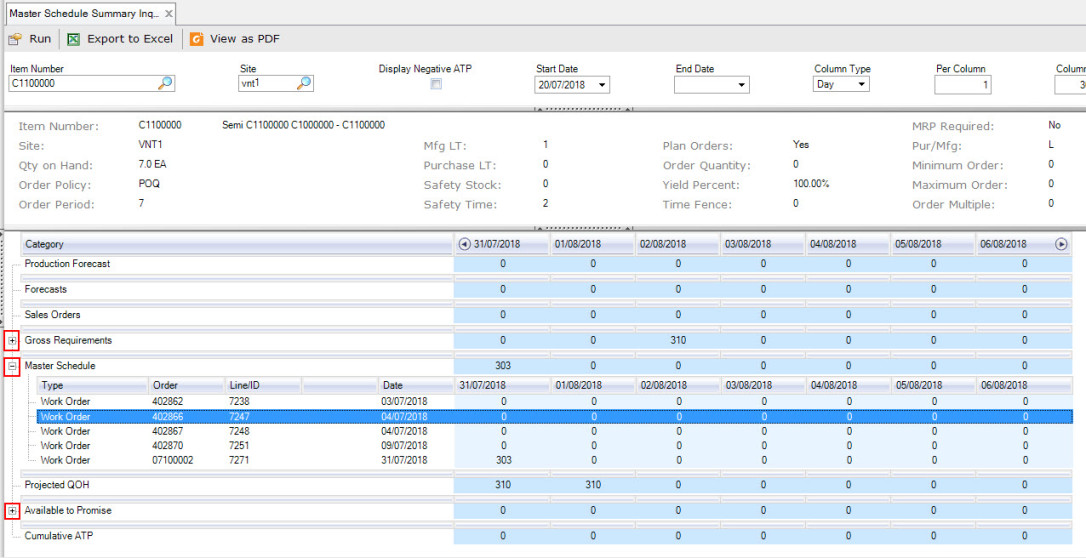Click the 31/07/2018 main column header
This screenshot has width=1086, height=558.
coord(502,244)
